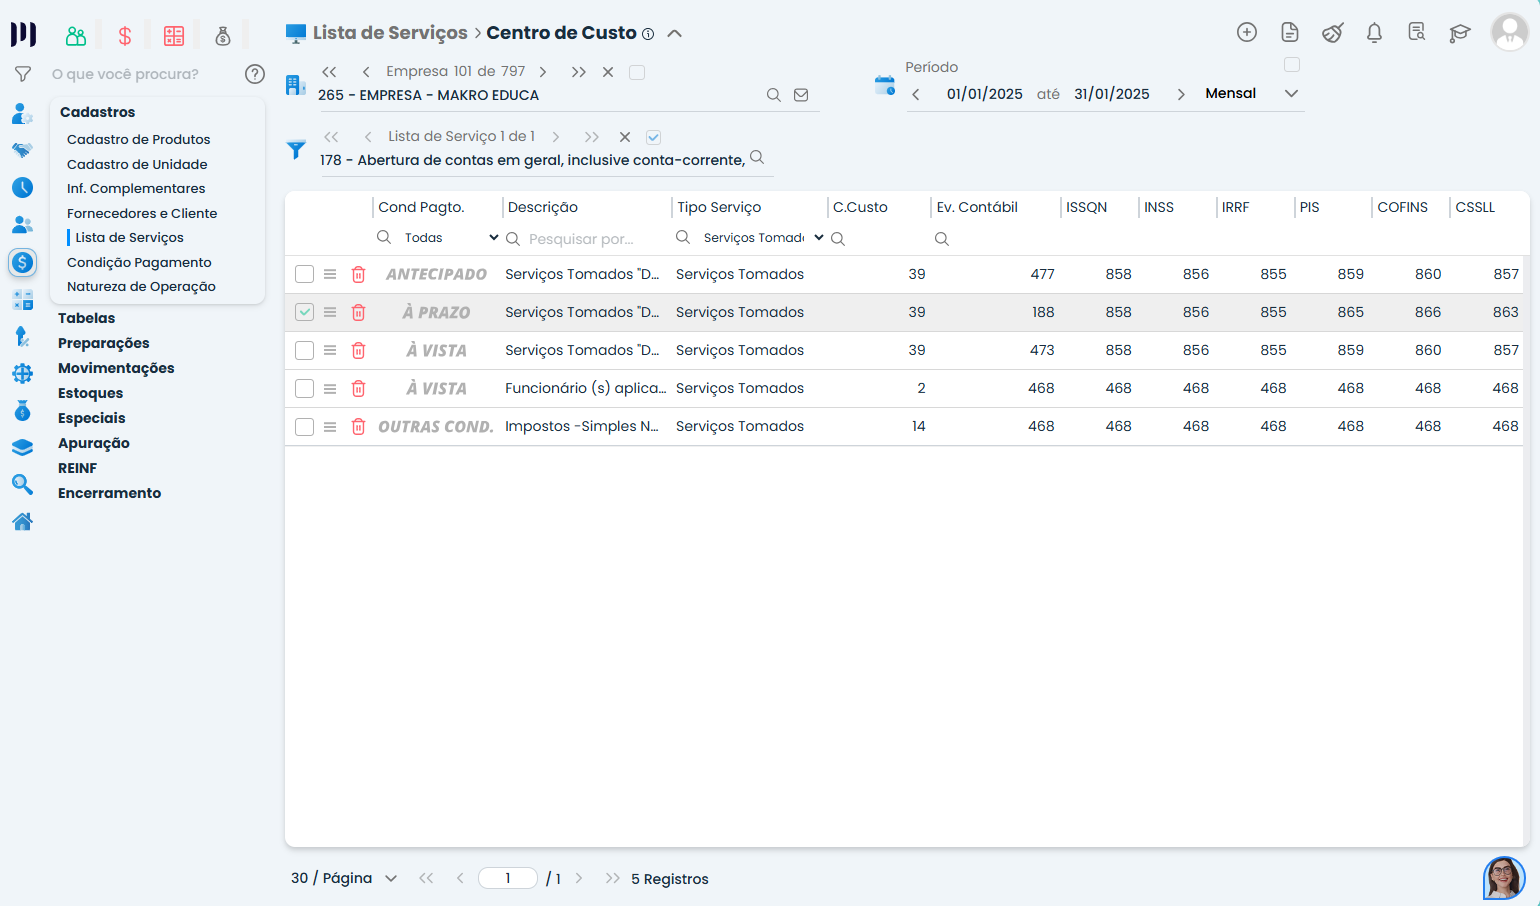Click the envelope icon beside company name
This screenshot has height=906, width=1540.
(x=801, y=95)
